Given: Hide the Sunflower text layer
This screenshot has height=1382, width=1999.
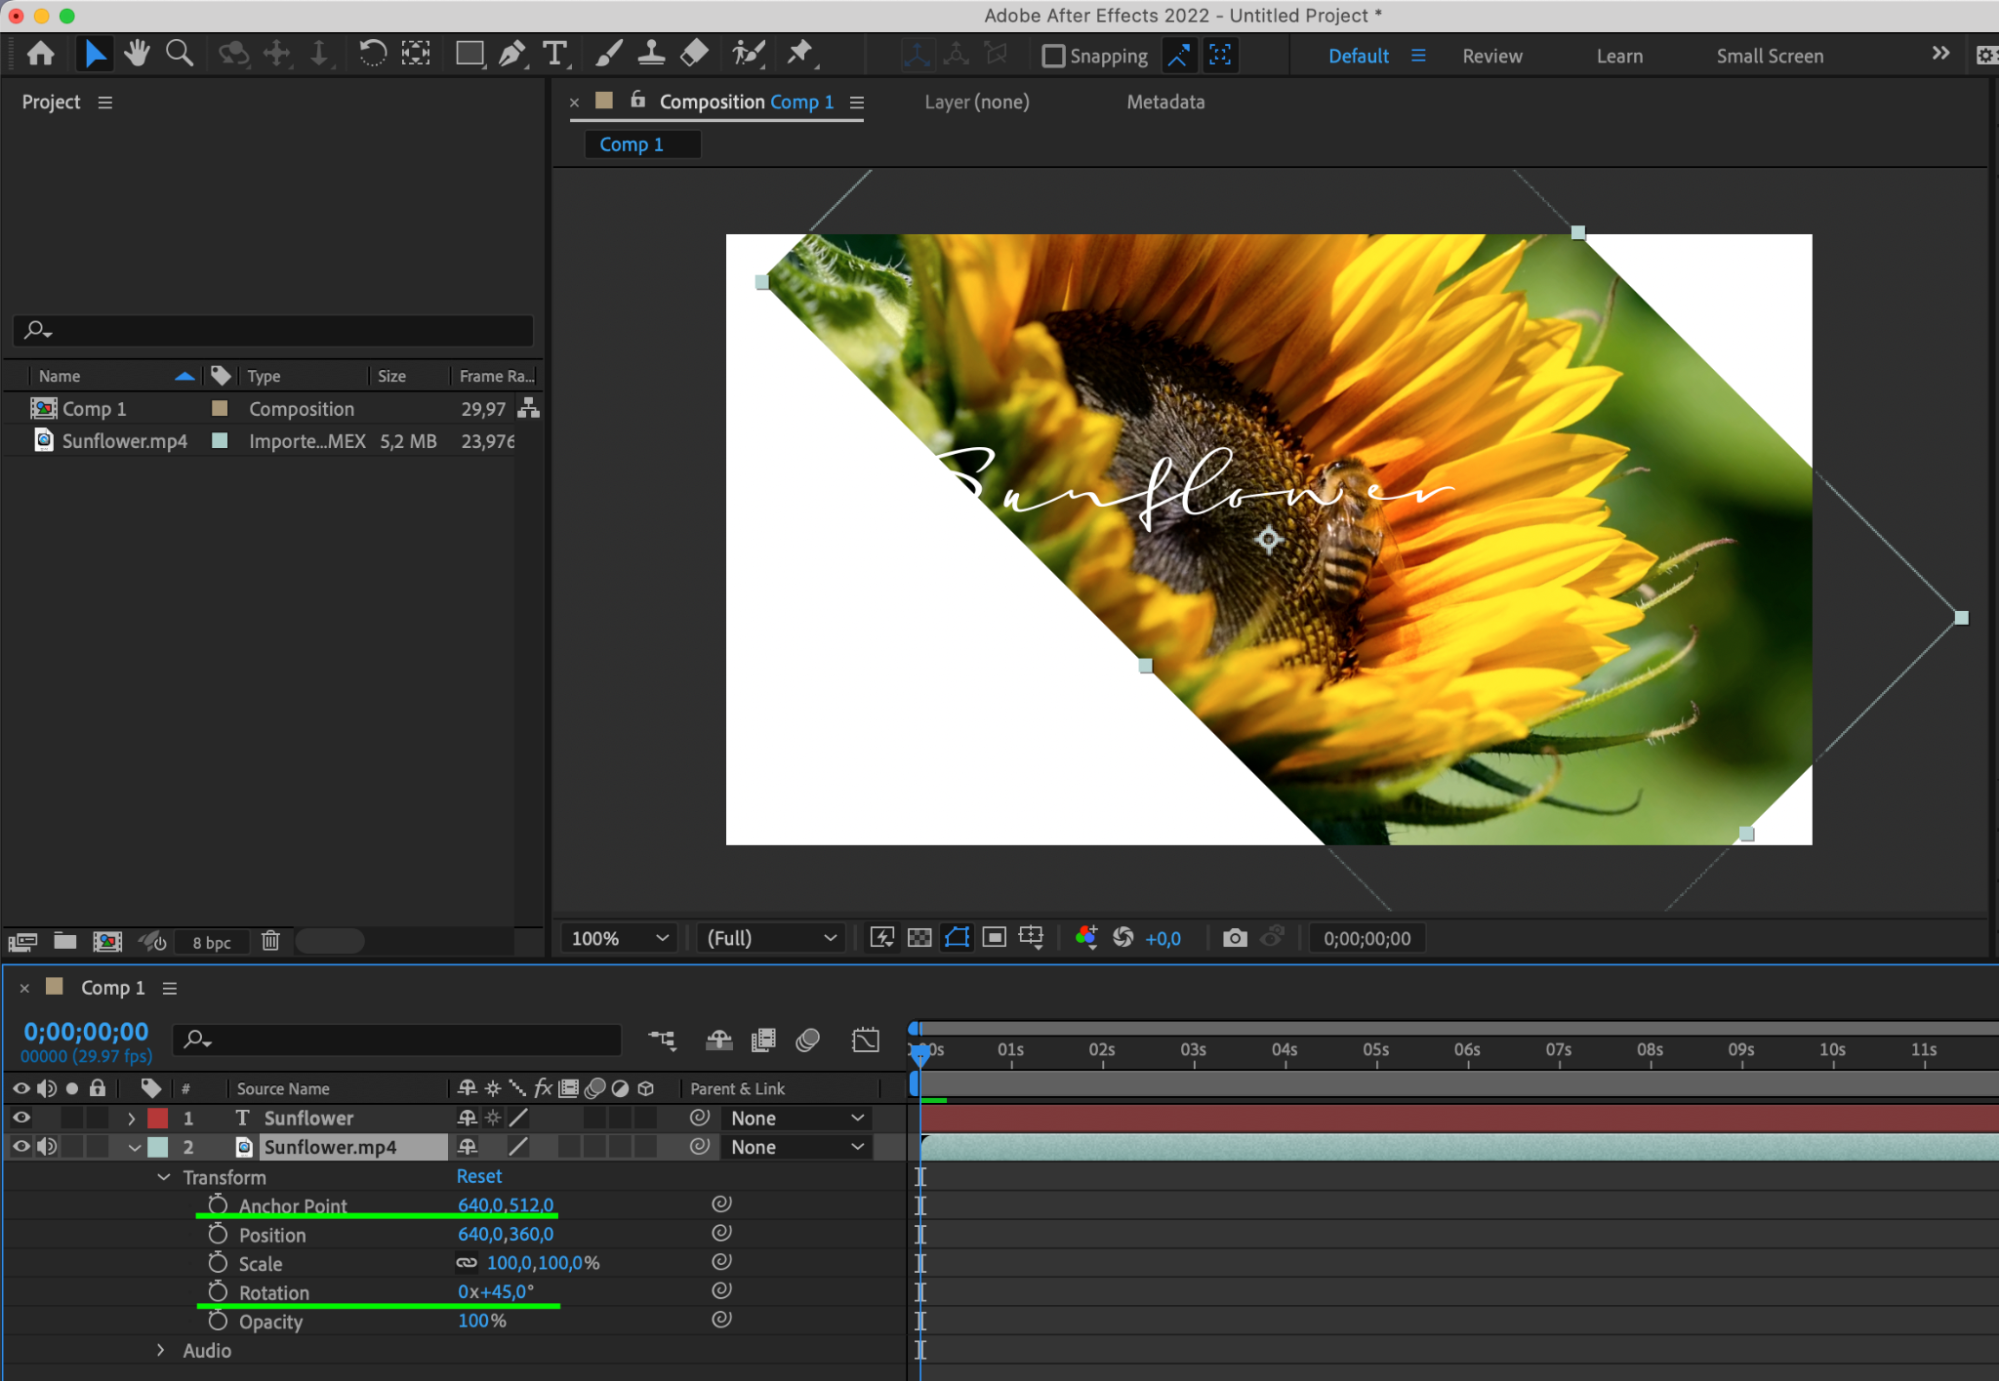Looking at the screenshot, I should [x=21, y=1118].
